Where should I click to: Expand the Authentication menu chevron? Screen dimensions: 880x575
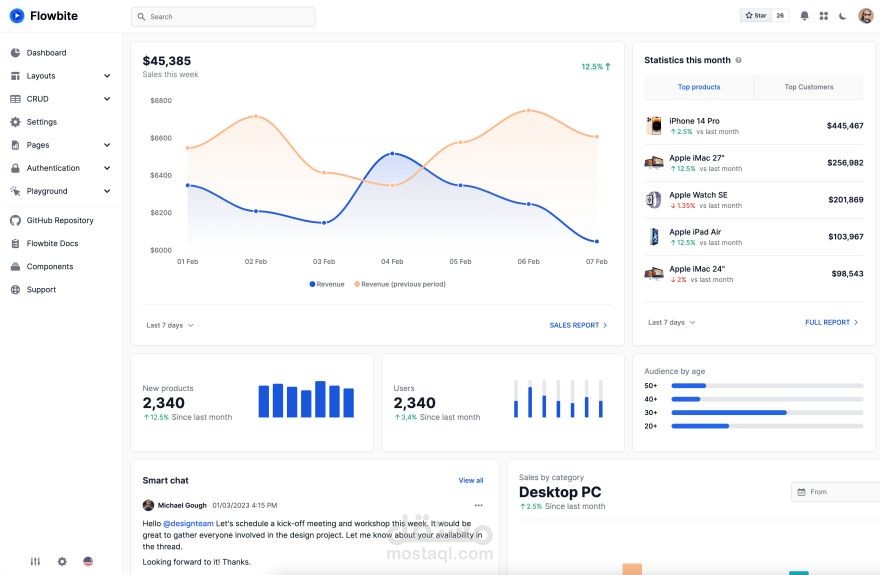tap(107, 168)
